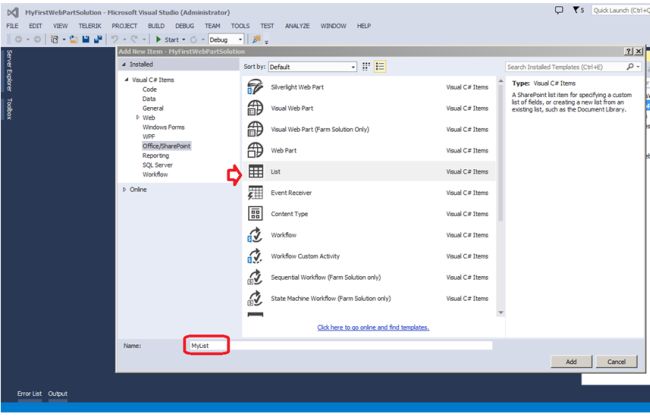Viewport: 650px width, 417px height.
Task: Open the BUILD menu
Action: coord(156,26)
